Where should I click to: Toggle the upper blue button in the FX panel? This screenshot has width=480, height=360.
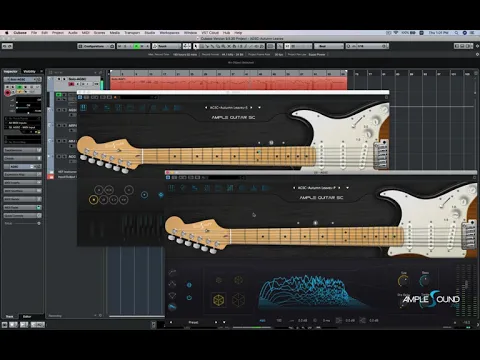189,285
